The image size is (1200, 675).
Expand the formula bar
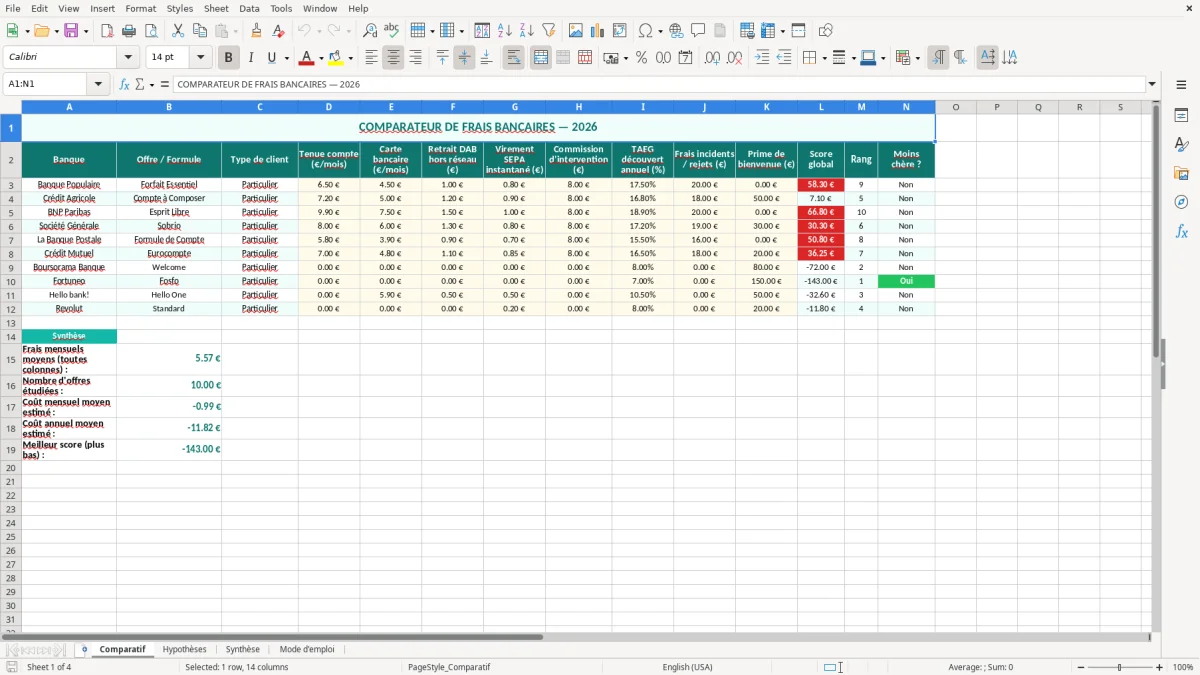(1153, 85)
